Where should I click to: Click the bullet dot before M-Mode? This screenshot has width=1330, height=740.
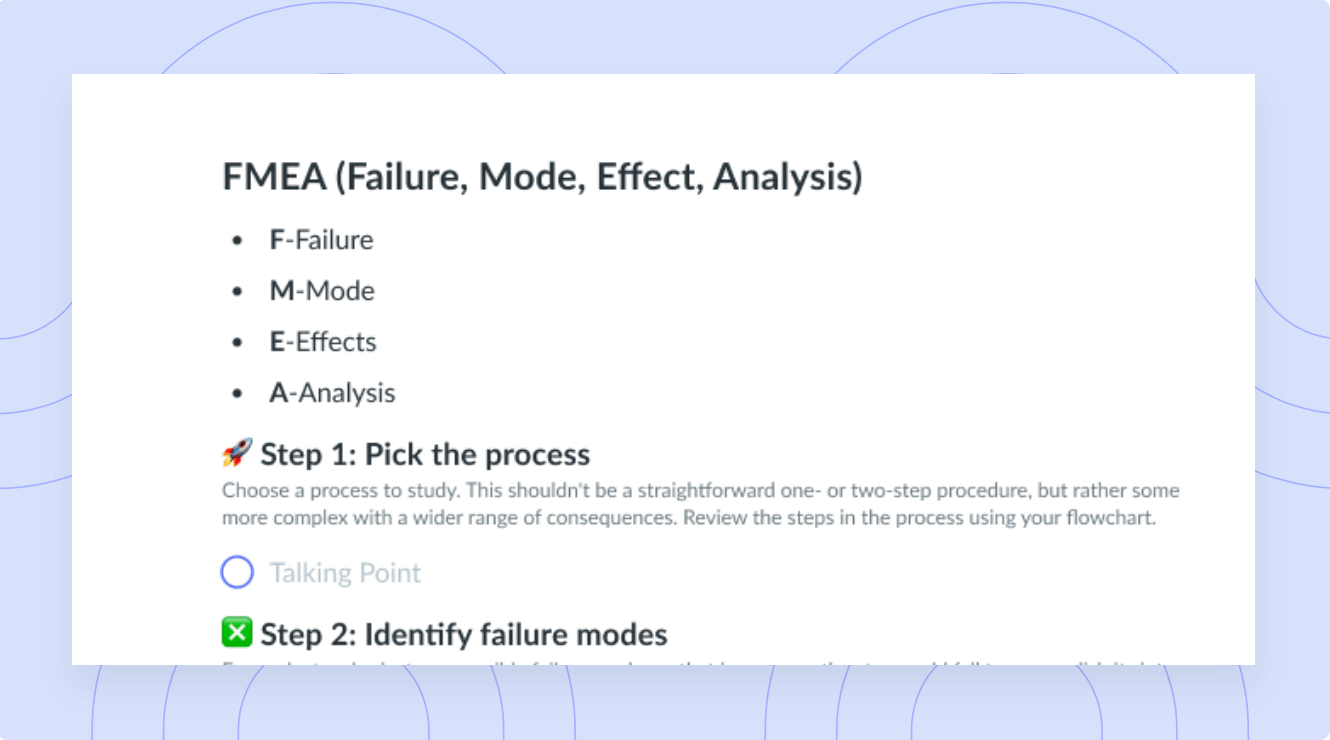[x=237, y=292]
